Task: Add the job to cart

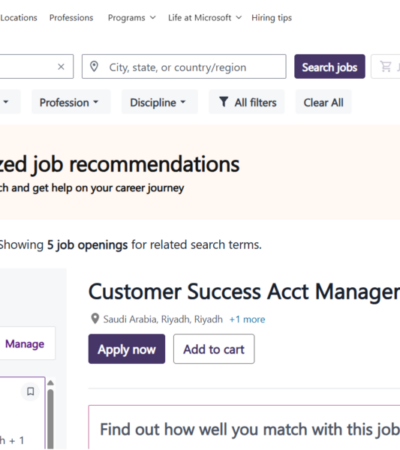Action: [x=214, y=349]
